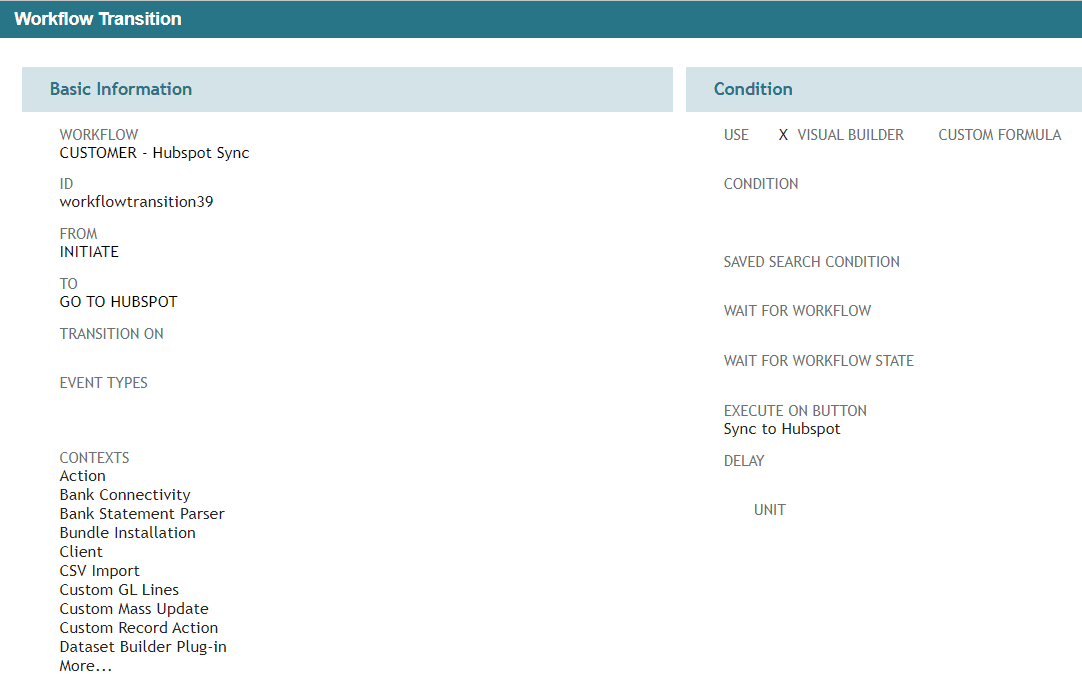Viewport: 1082px width, 682px height.
Task: Click the WORKFLOW field label
Action: 99,135
